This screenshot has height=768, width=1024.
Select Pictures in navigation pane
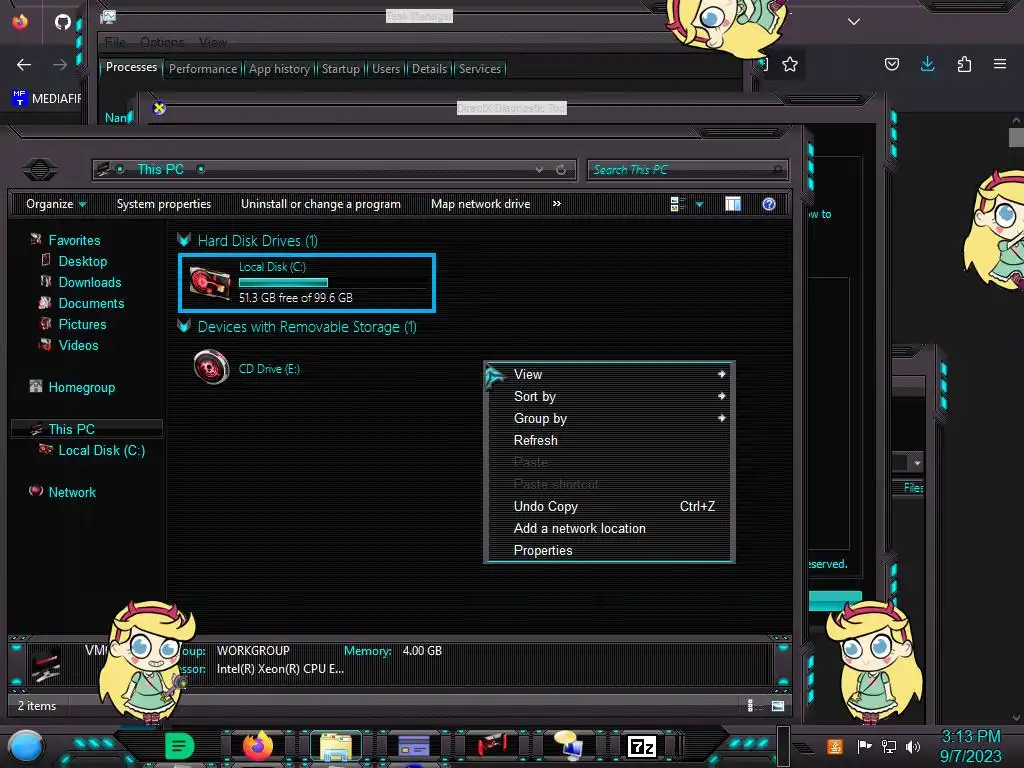[82, 324]
